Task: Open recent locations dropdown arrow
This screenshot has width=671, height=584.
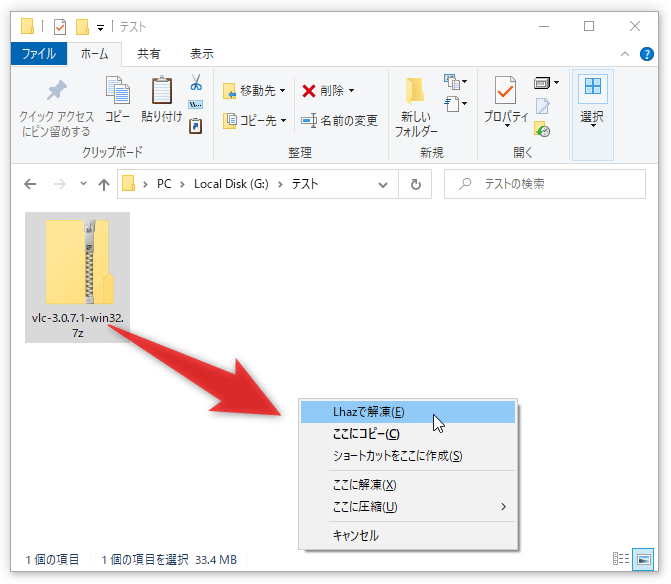Action: (83, 184)
